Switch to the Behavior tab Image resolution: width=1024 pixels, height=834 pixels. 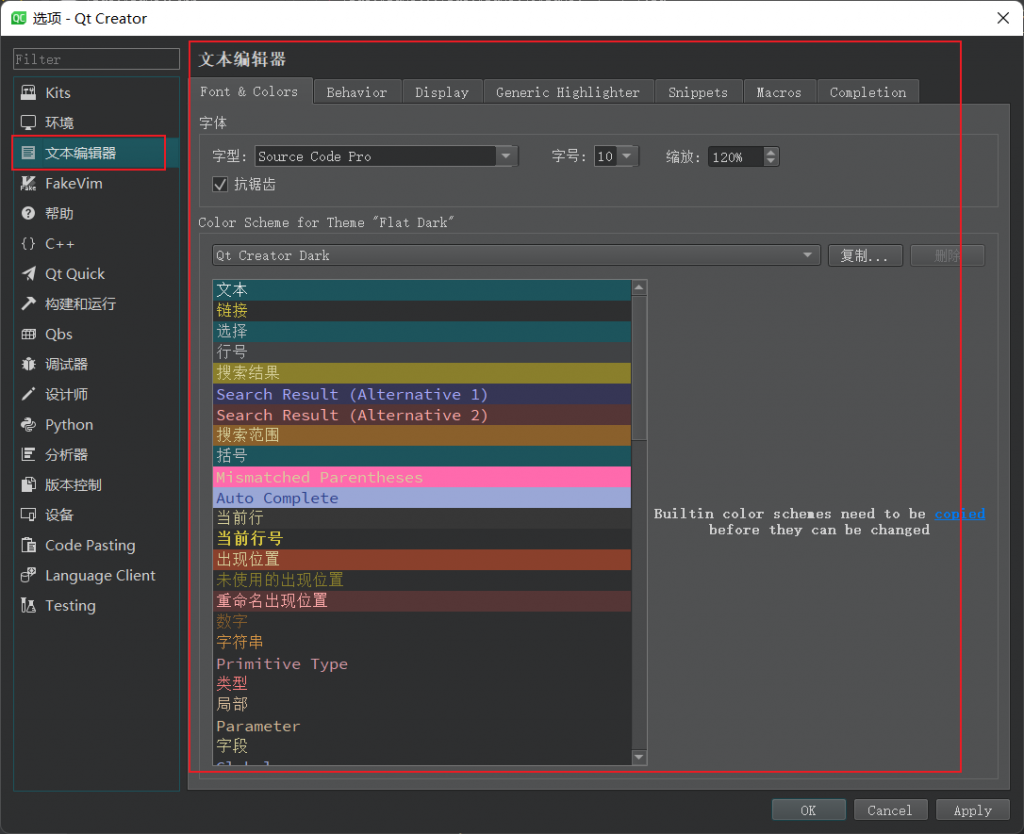point(357,93)
